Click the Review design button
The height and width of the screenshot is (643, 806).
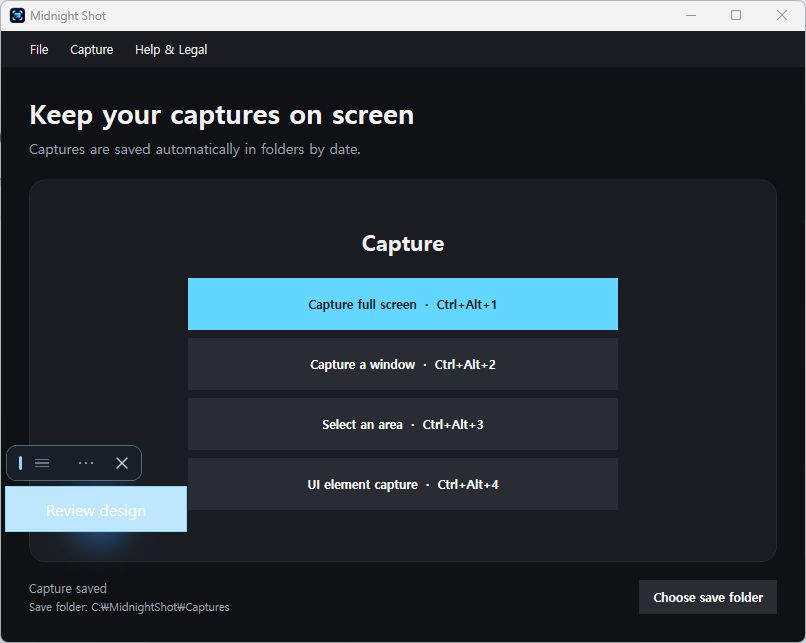pos(96,509)
